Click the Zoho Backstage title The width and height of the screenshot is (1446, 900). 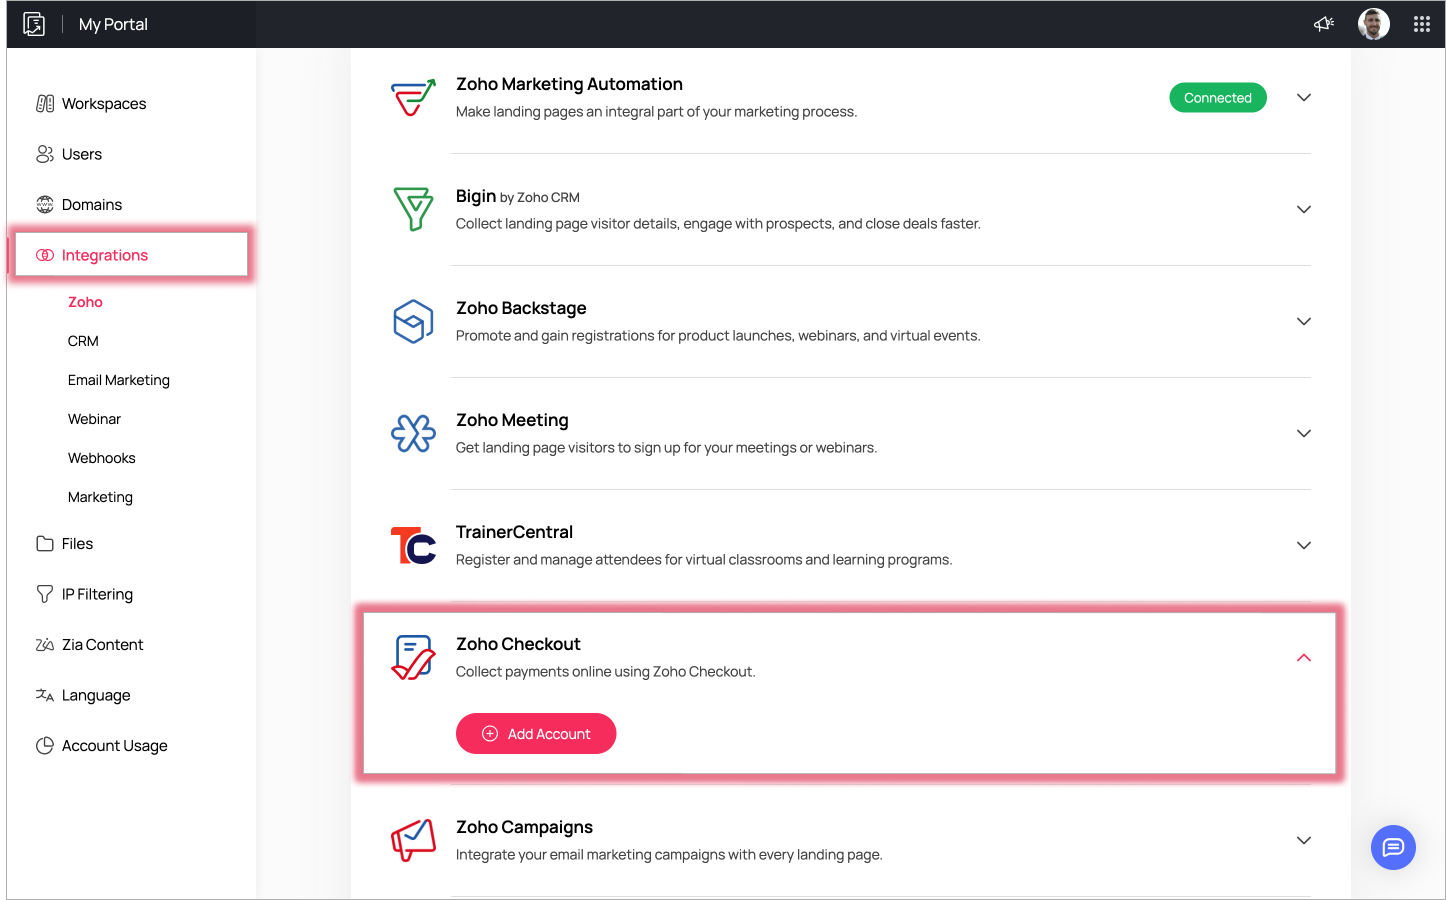click(521, 308)
